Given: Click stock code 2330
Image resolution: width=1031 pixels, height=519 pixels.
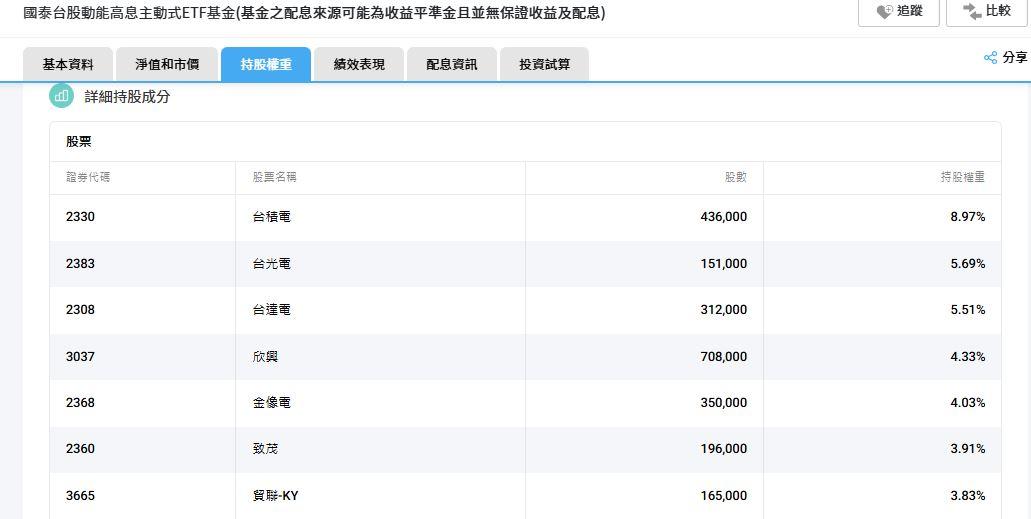Looking at the screenshot, I should point(80,217).
